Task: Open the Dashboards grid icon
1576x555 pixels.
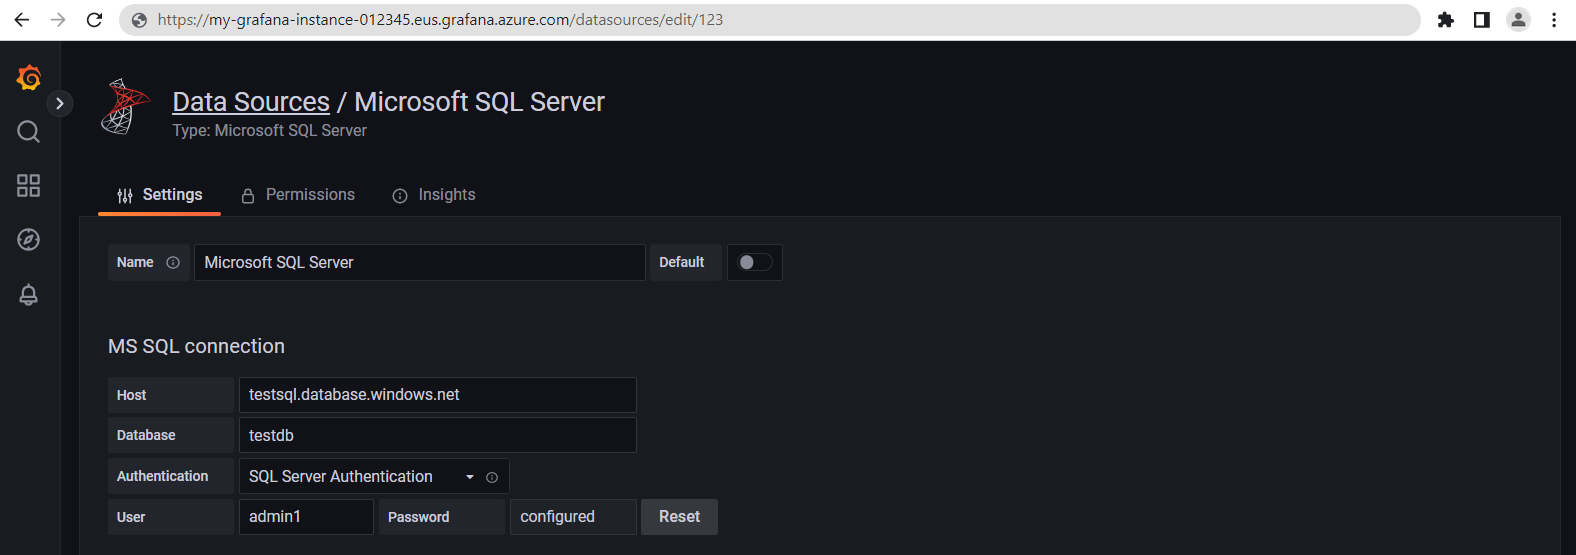Action: [29, 185]
